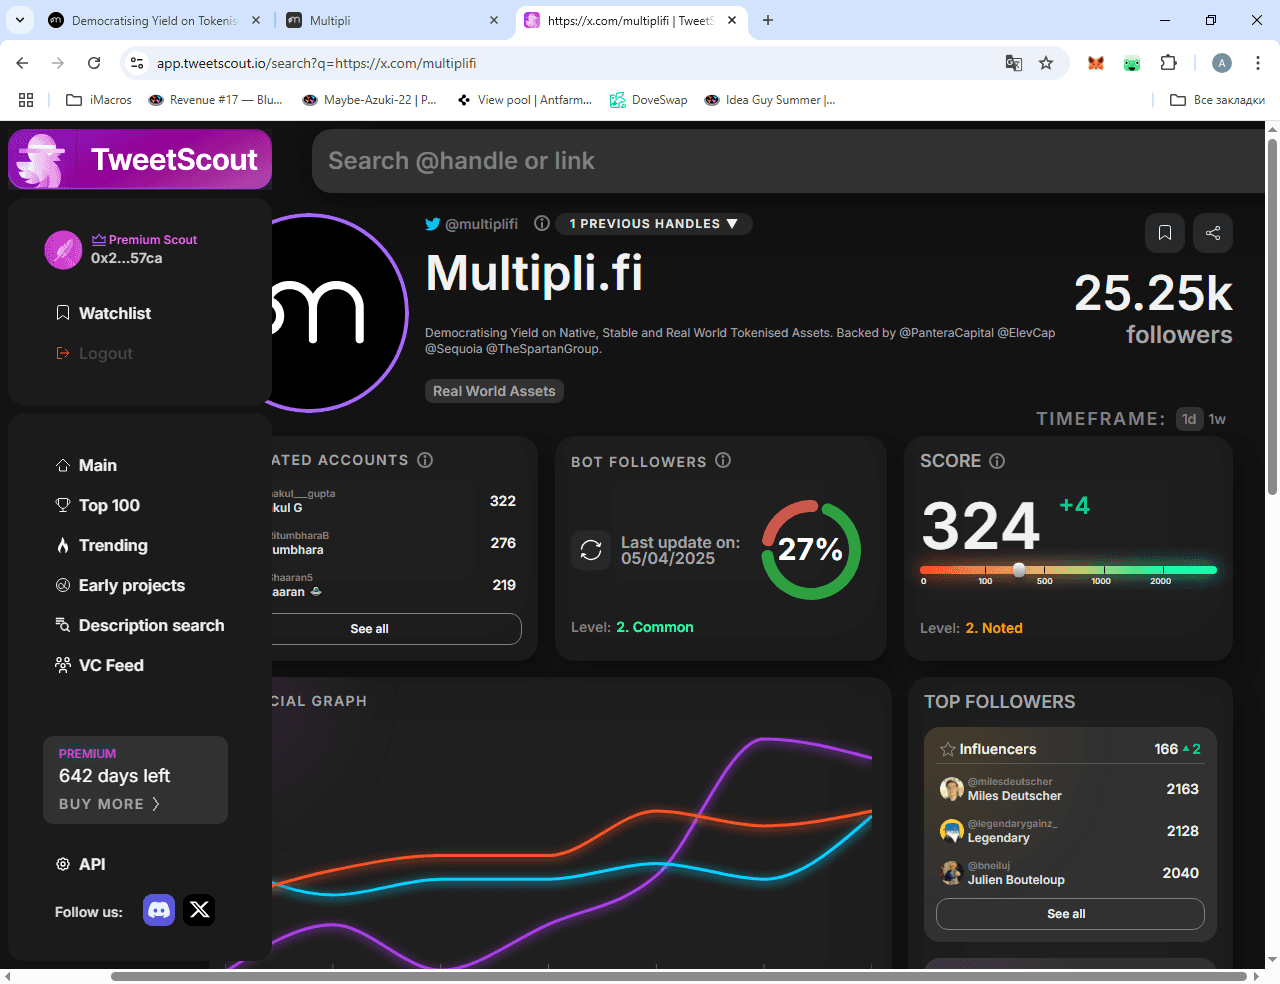Open Chrome apps grid shortcut
The image size is (1280, 984).
point(26,100)
